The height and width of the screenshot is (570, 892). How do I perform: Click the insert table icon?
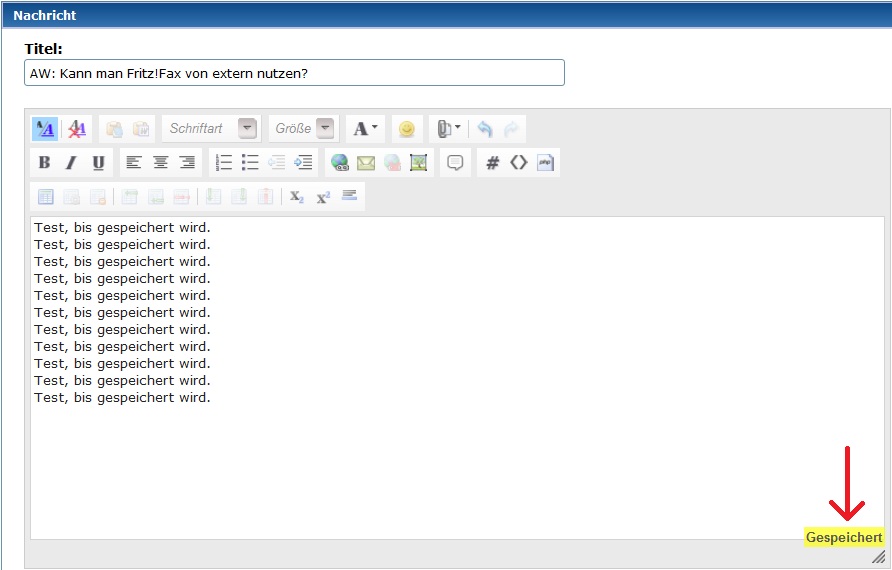46,197
